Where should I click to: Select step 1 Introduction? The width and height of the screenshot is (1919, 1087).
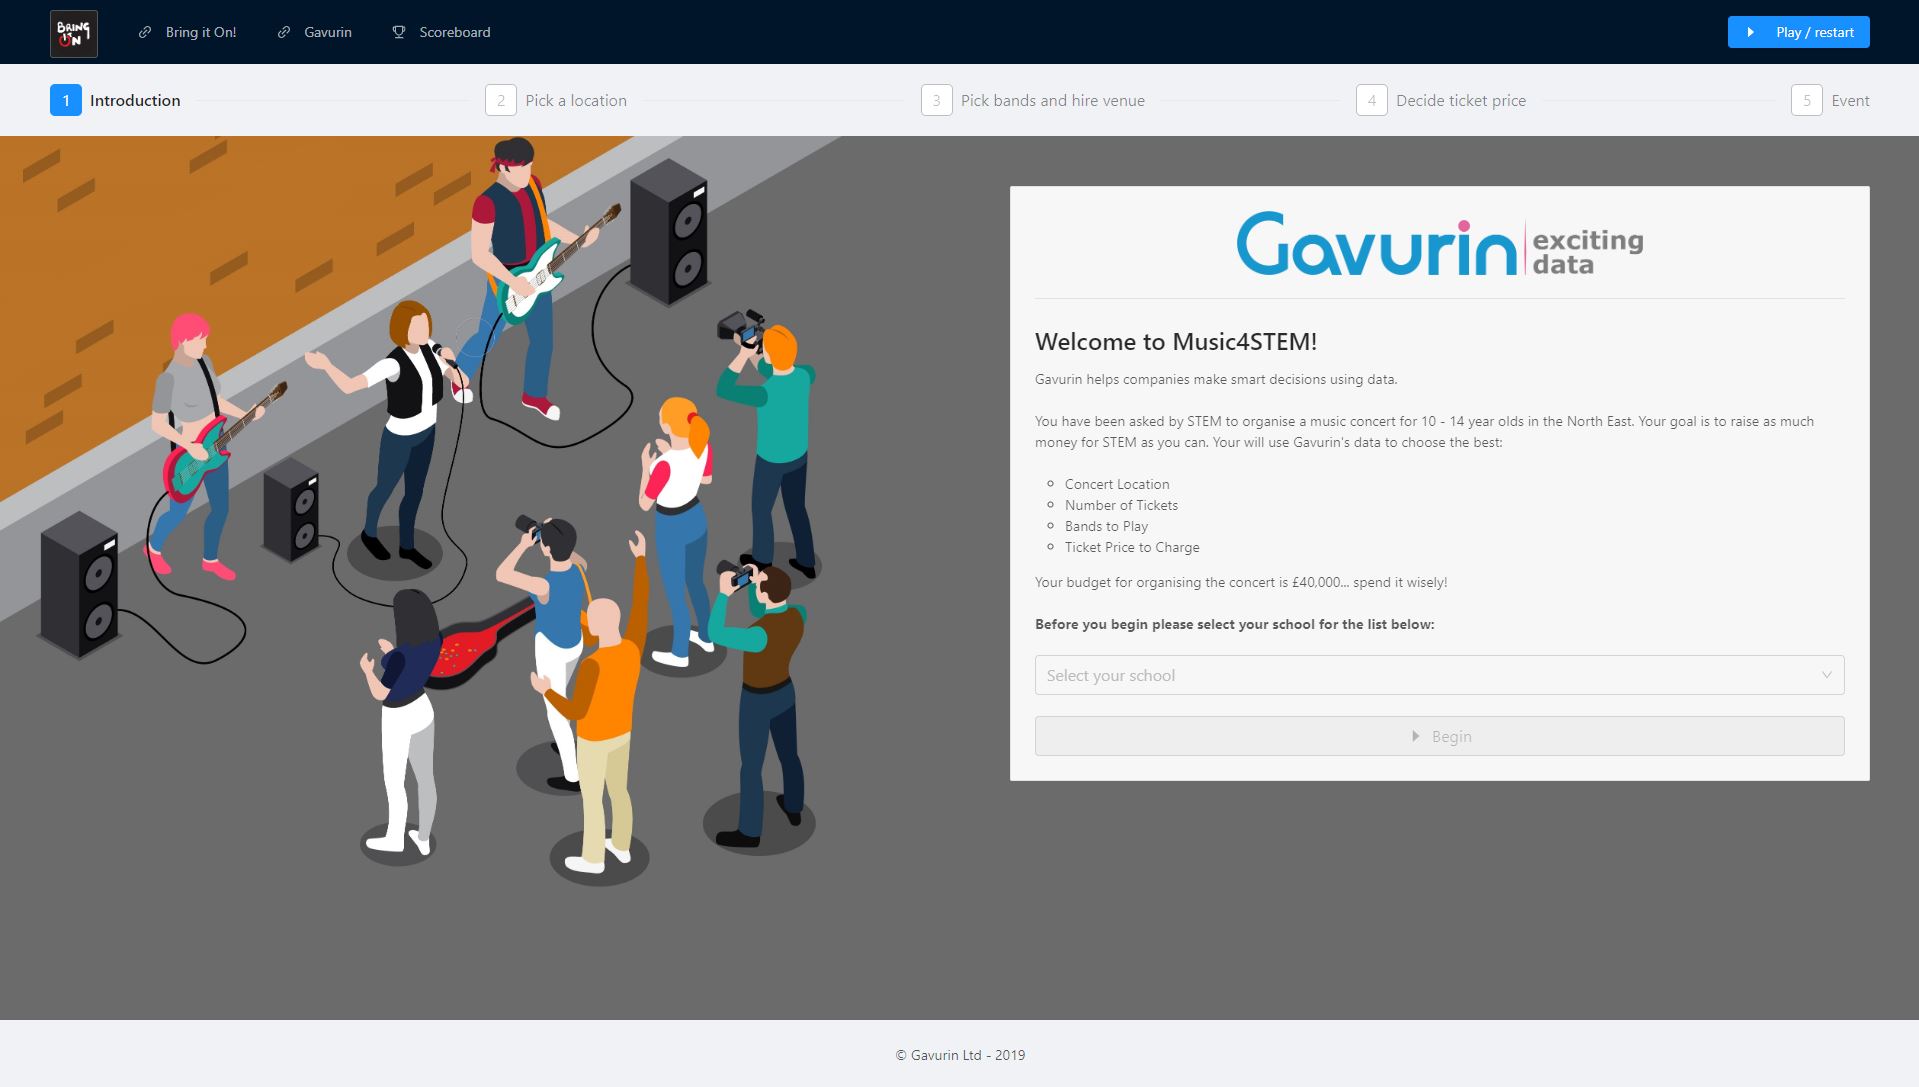click(x=116, y=100)
